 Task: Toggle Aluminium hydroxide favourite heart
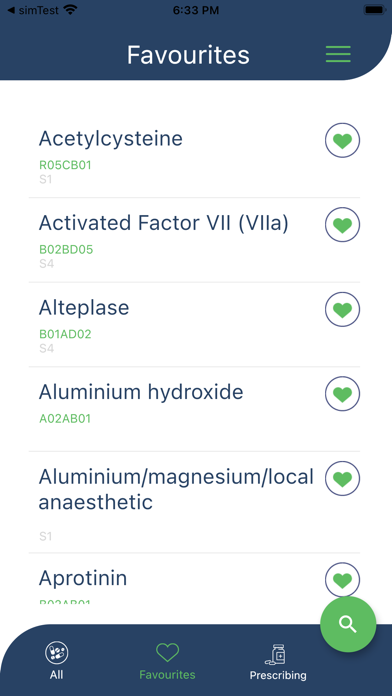point(342,394)
